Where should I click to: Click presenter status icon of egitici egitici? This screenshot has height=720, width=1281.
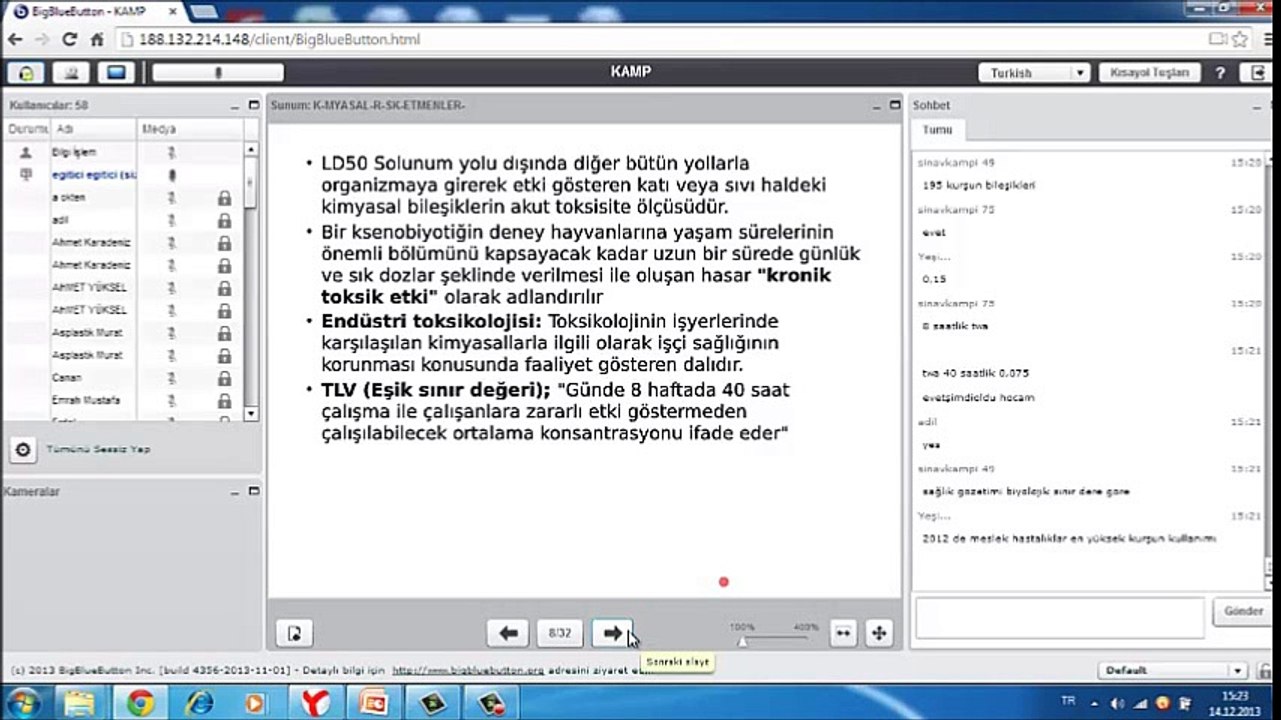tap(26, 175)
